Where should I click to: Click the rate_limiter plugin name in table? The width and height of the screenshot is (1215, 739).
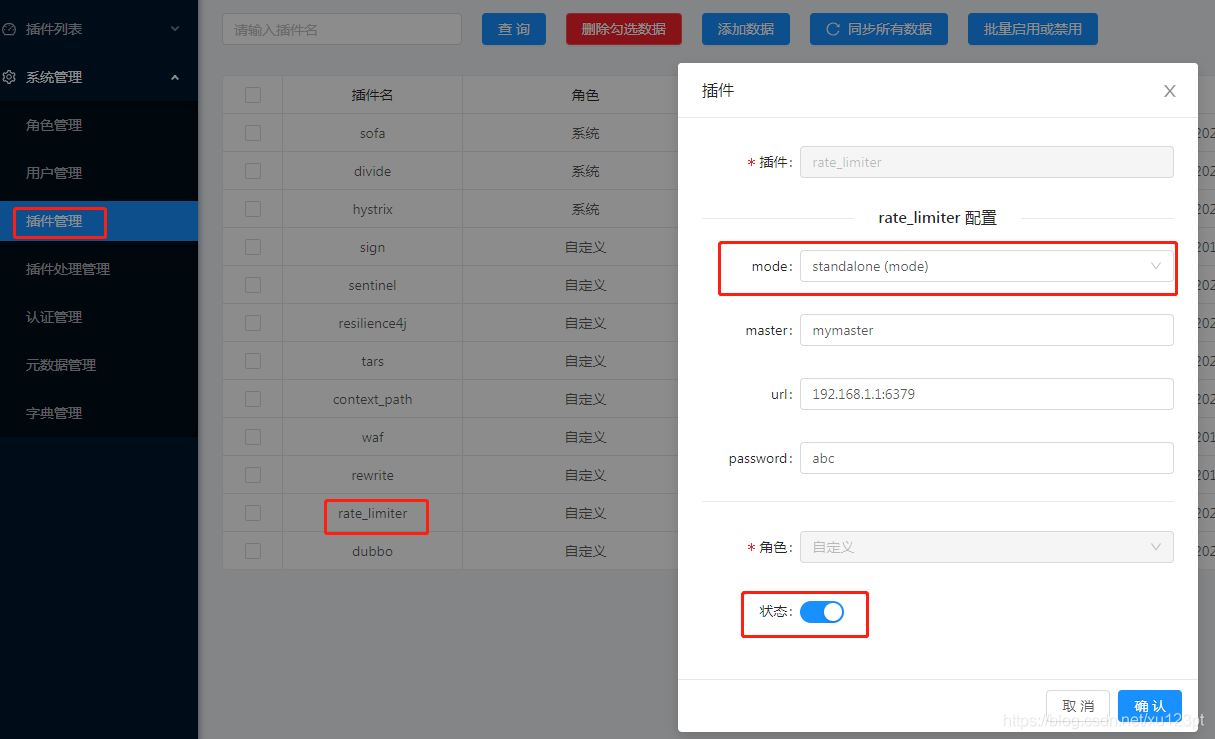373,513
